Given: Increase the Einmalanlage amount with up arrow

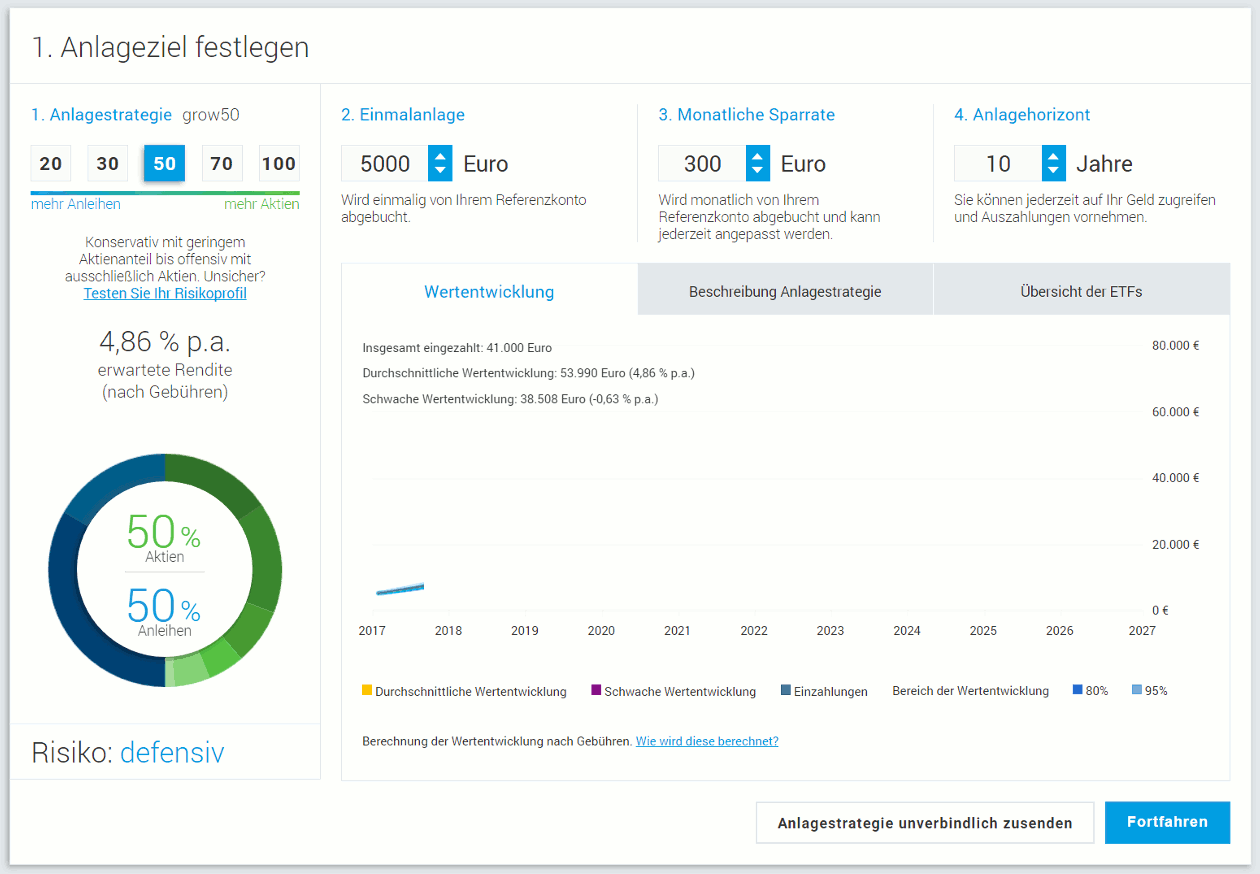Looking at the screenshot, I should click(x=440, y=155).
